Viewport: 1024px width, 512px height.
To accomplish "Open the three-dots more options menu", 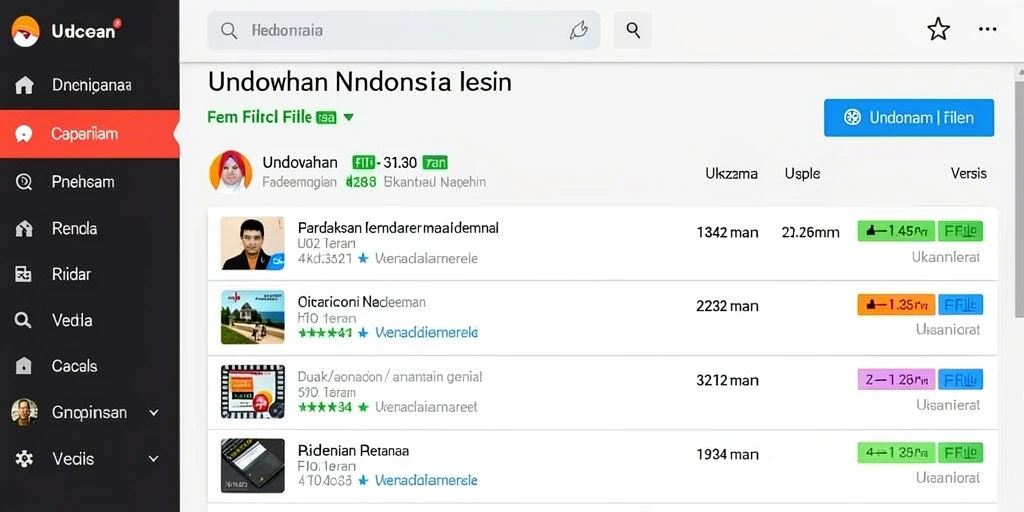I will click(x=987, y=29).
